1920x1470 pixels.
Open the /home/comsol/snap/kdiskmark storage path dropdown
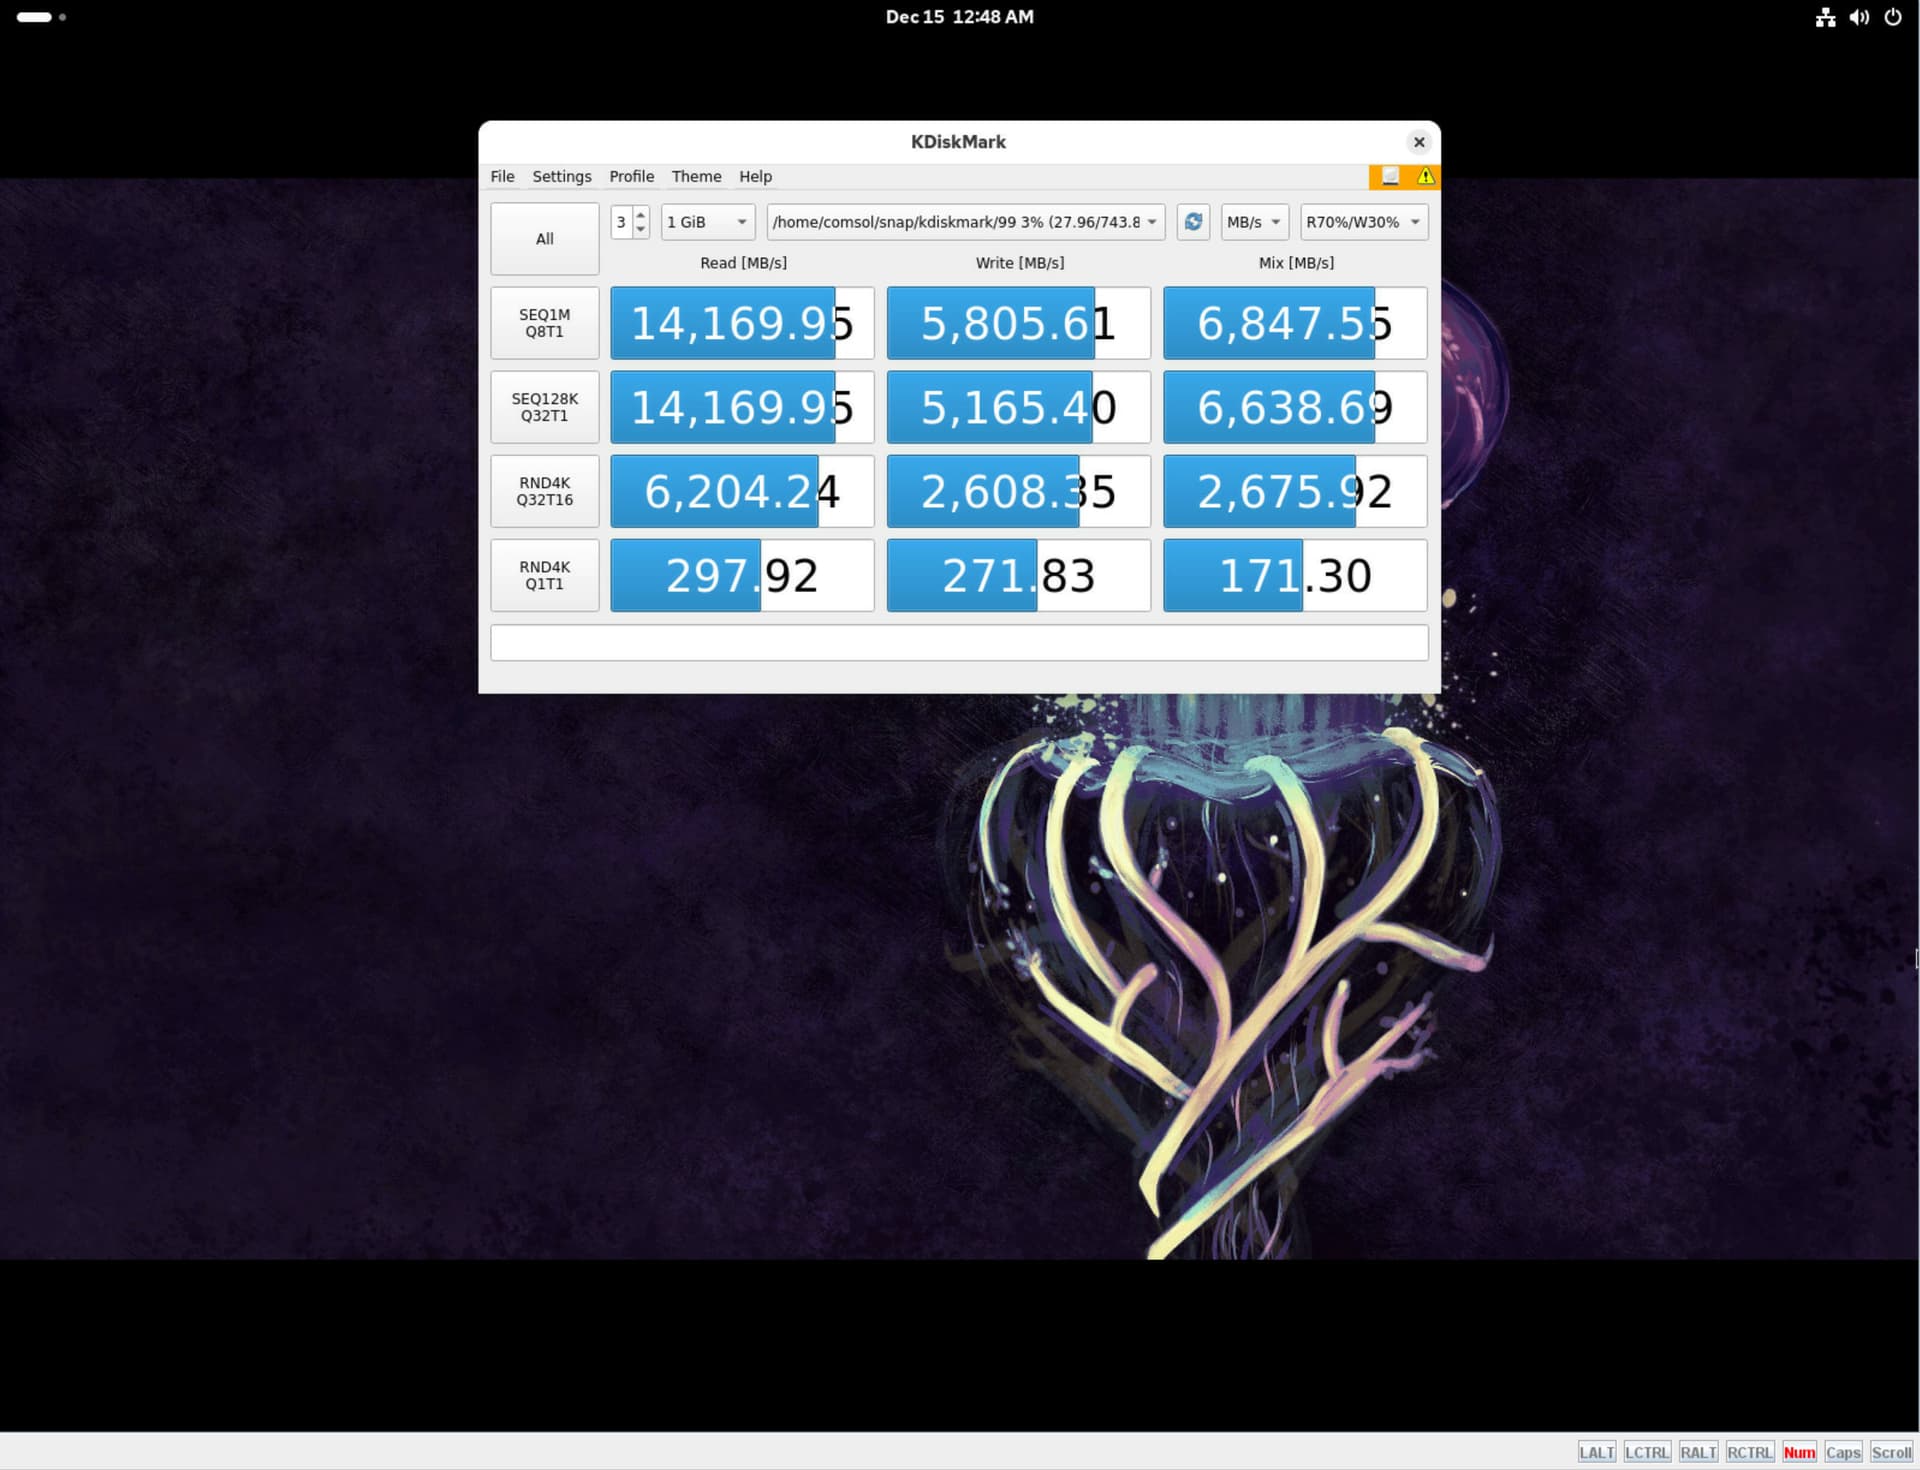pyautogui.click(x=966, y=222)
